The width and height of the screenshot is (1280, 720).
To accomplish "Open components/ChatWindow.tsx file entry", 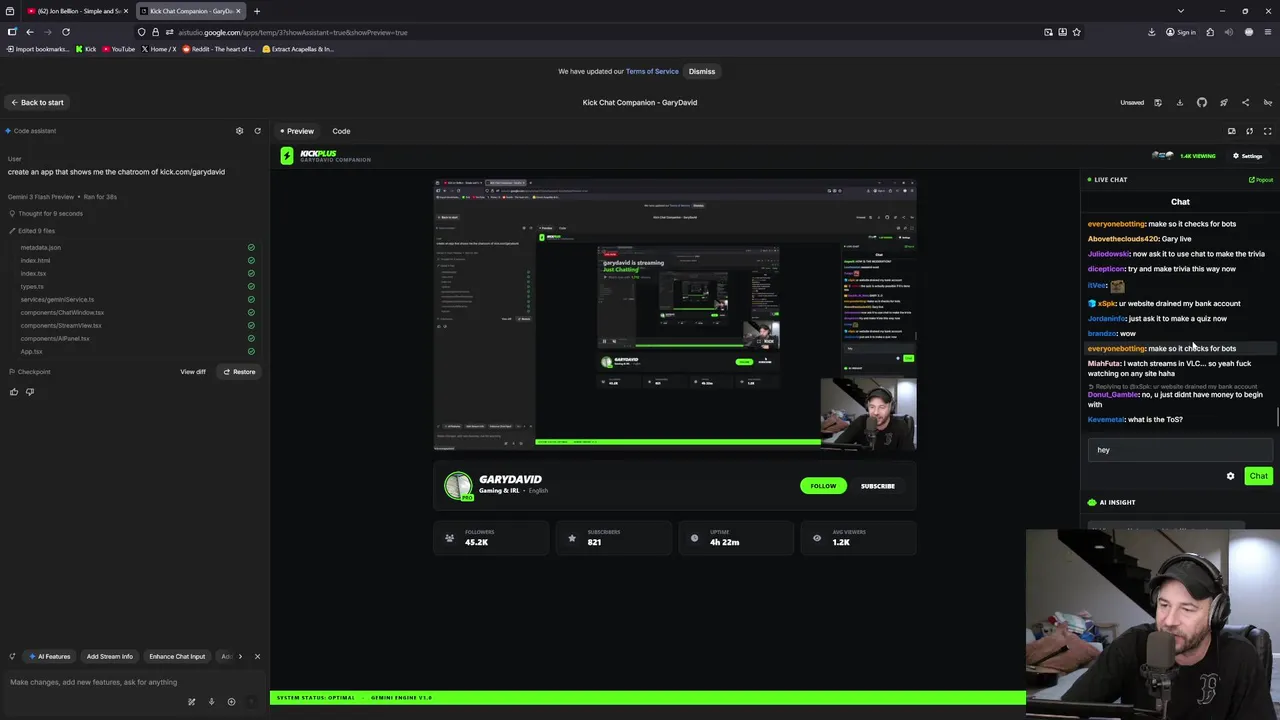I will pos(62,312).
